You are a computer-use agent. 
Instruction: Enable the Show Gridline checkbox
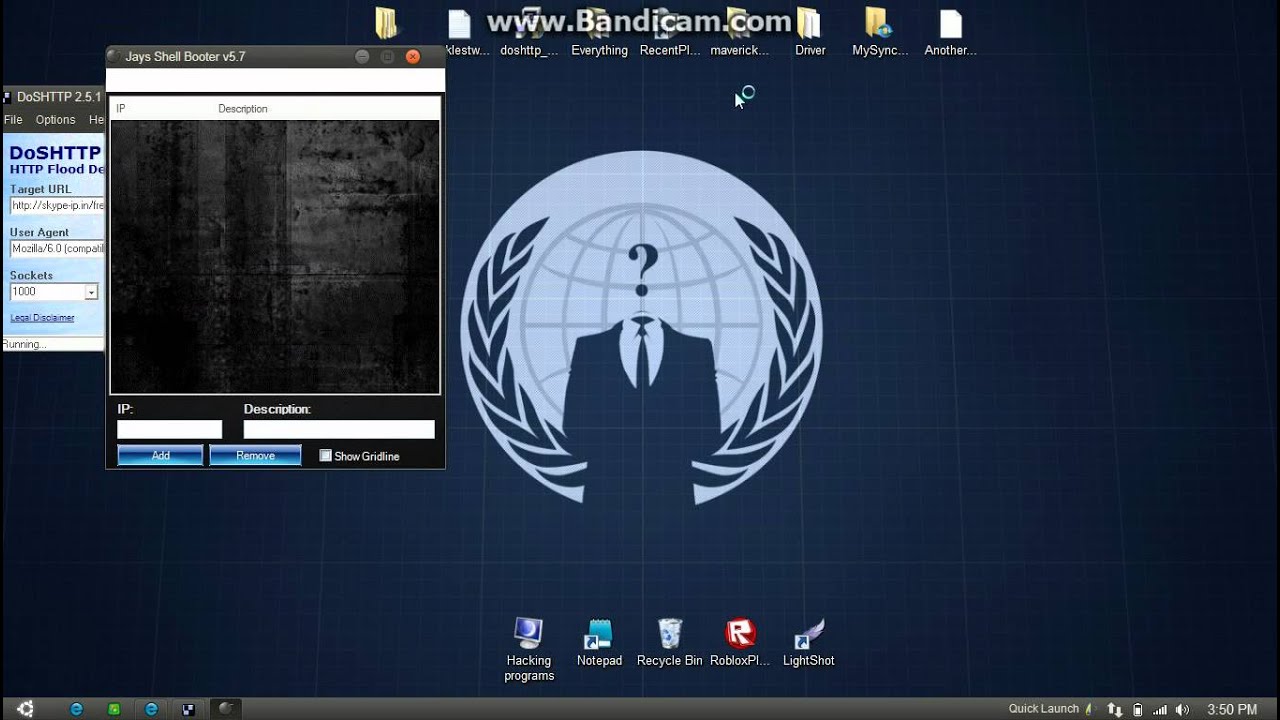(326, 456)
